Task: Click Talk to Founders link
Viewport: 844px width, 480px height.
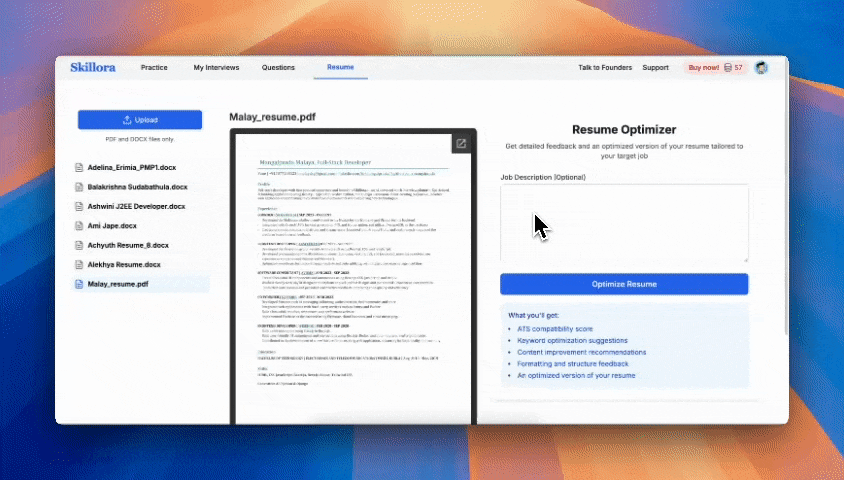Action: click(x=605, y=68)
